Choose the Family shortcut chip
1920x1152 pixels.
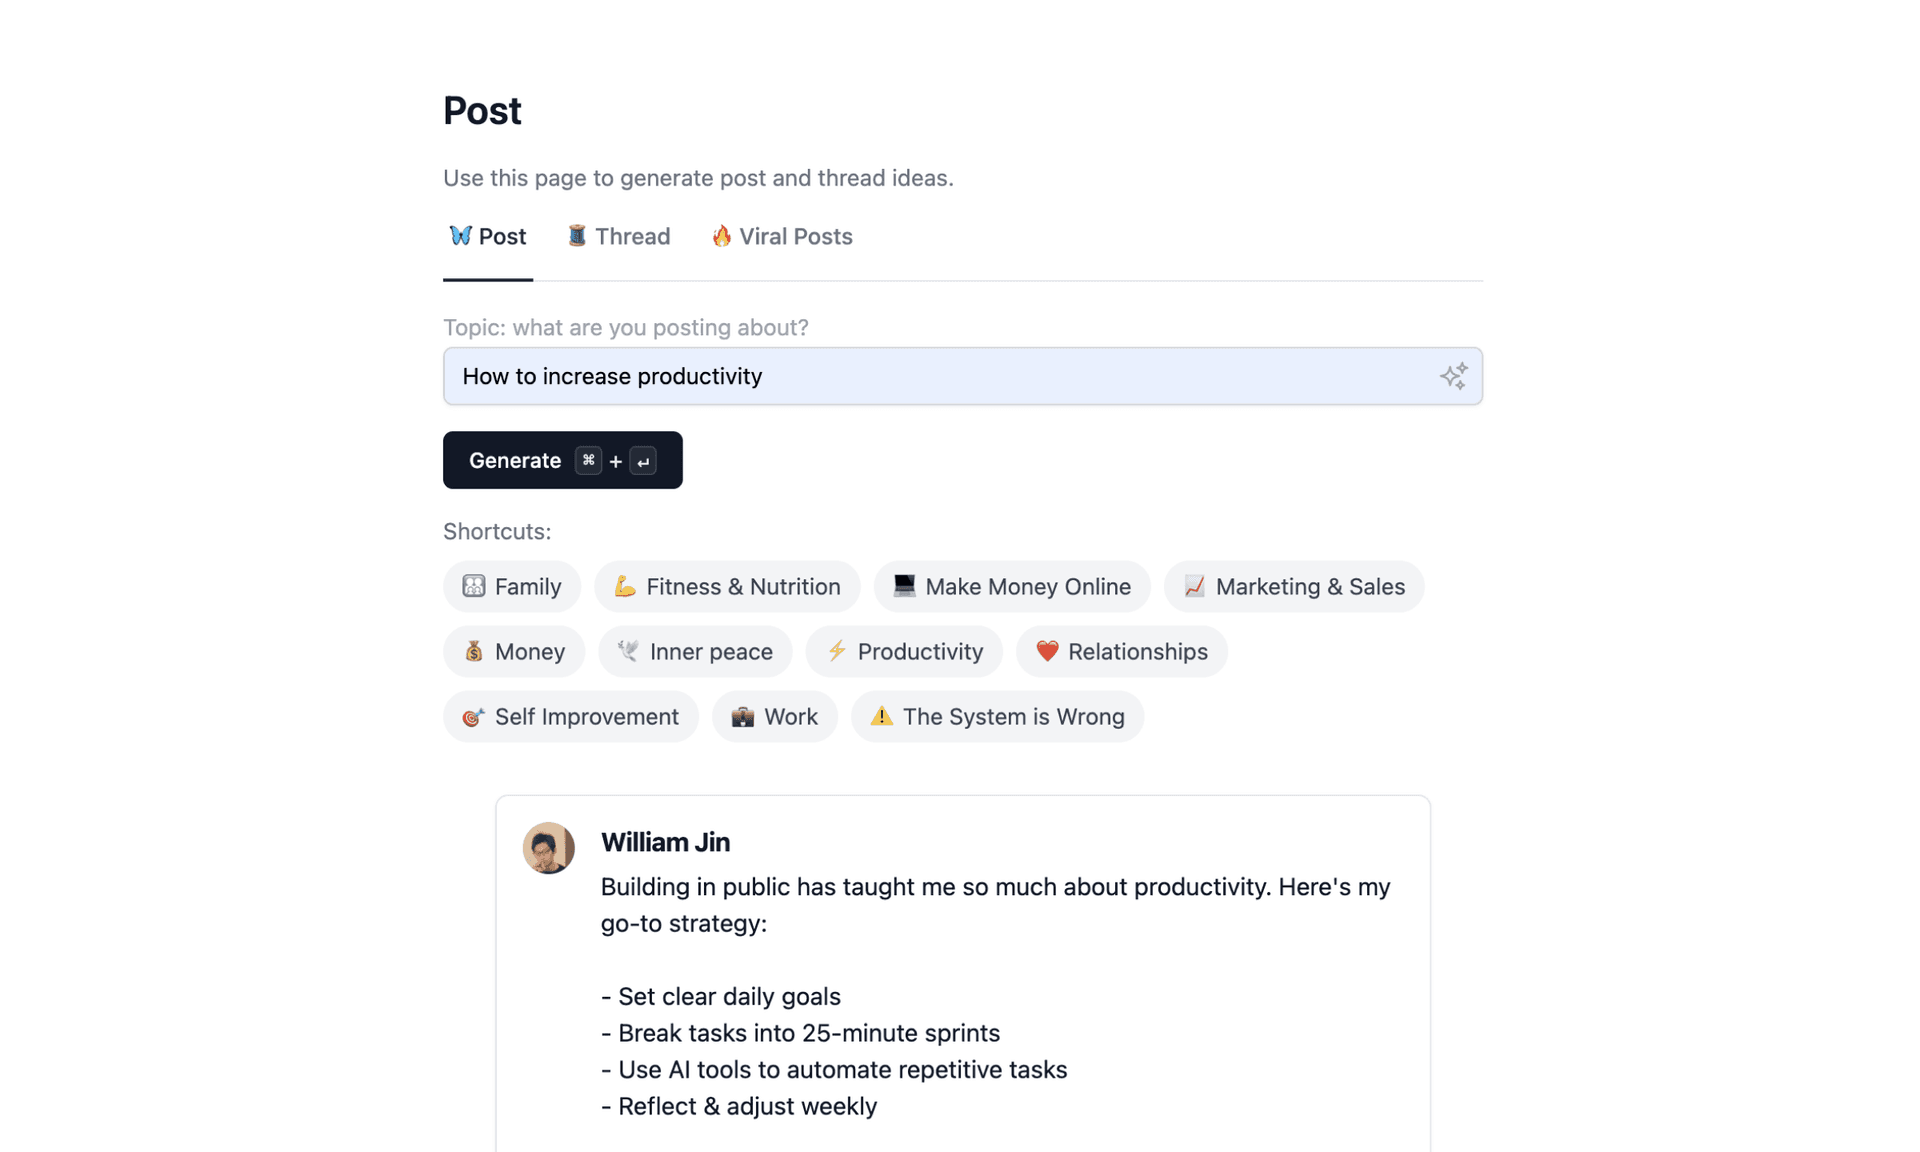pyautogui.click(x=512, y=587)
